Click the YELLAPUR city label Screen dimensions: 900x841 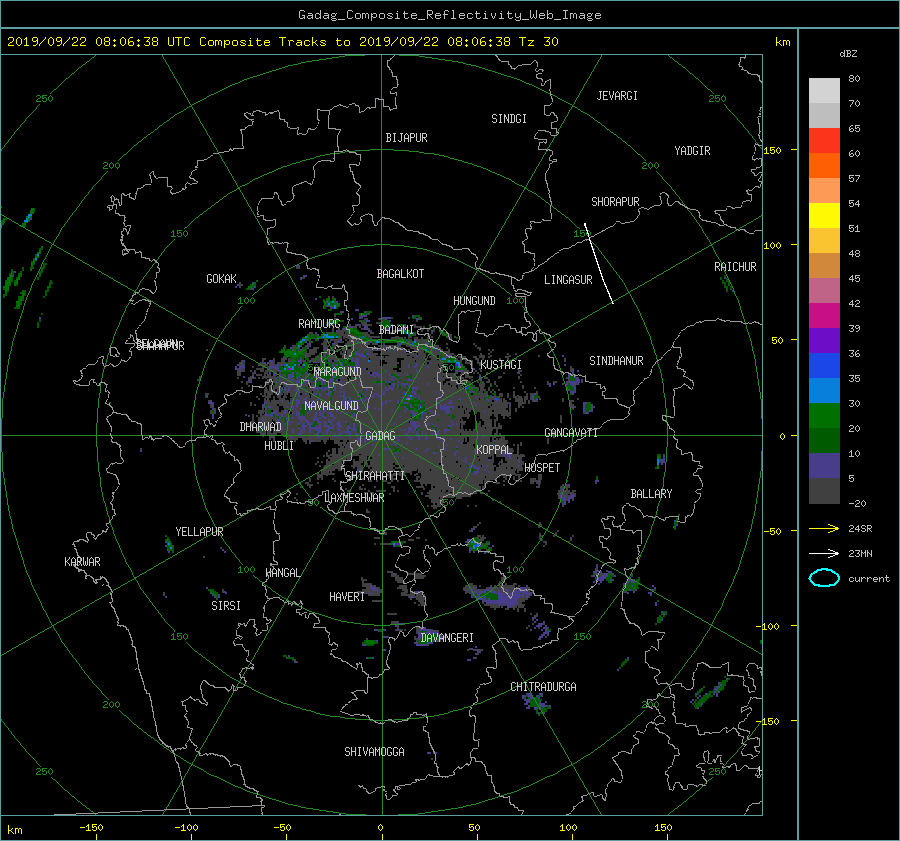pos(199,532)
